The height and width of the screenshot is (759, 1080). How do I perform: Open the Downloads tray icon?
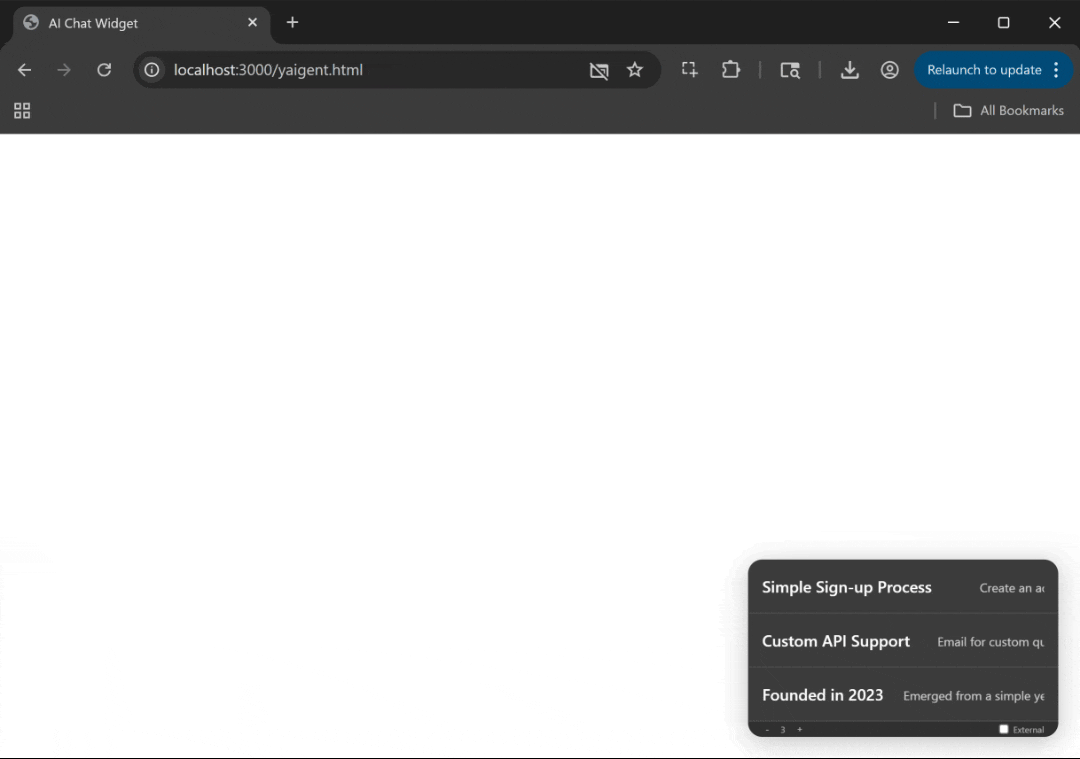pos(849,70)
